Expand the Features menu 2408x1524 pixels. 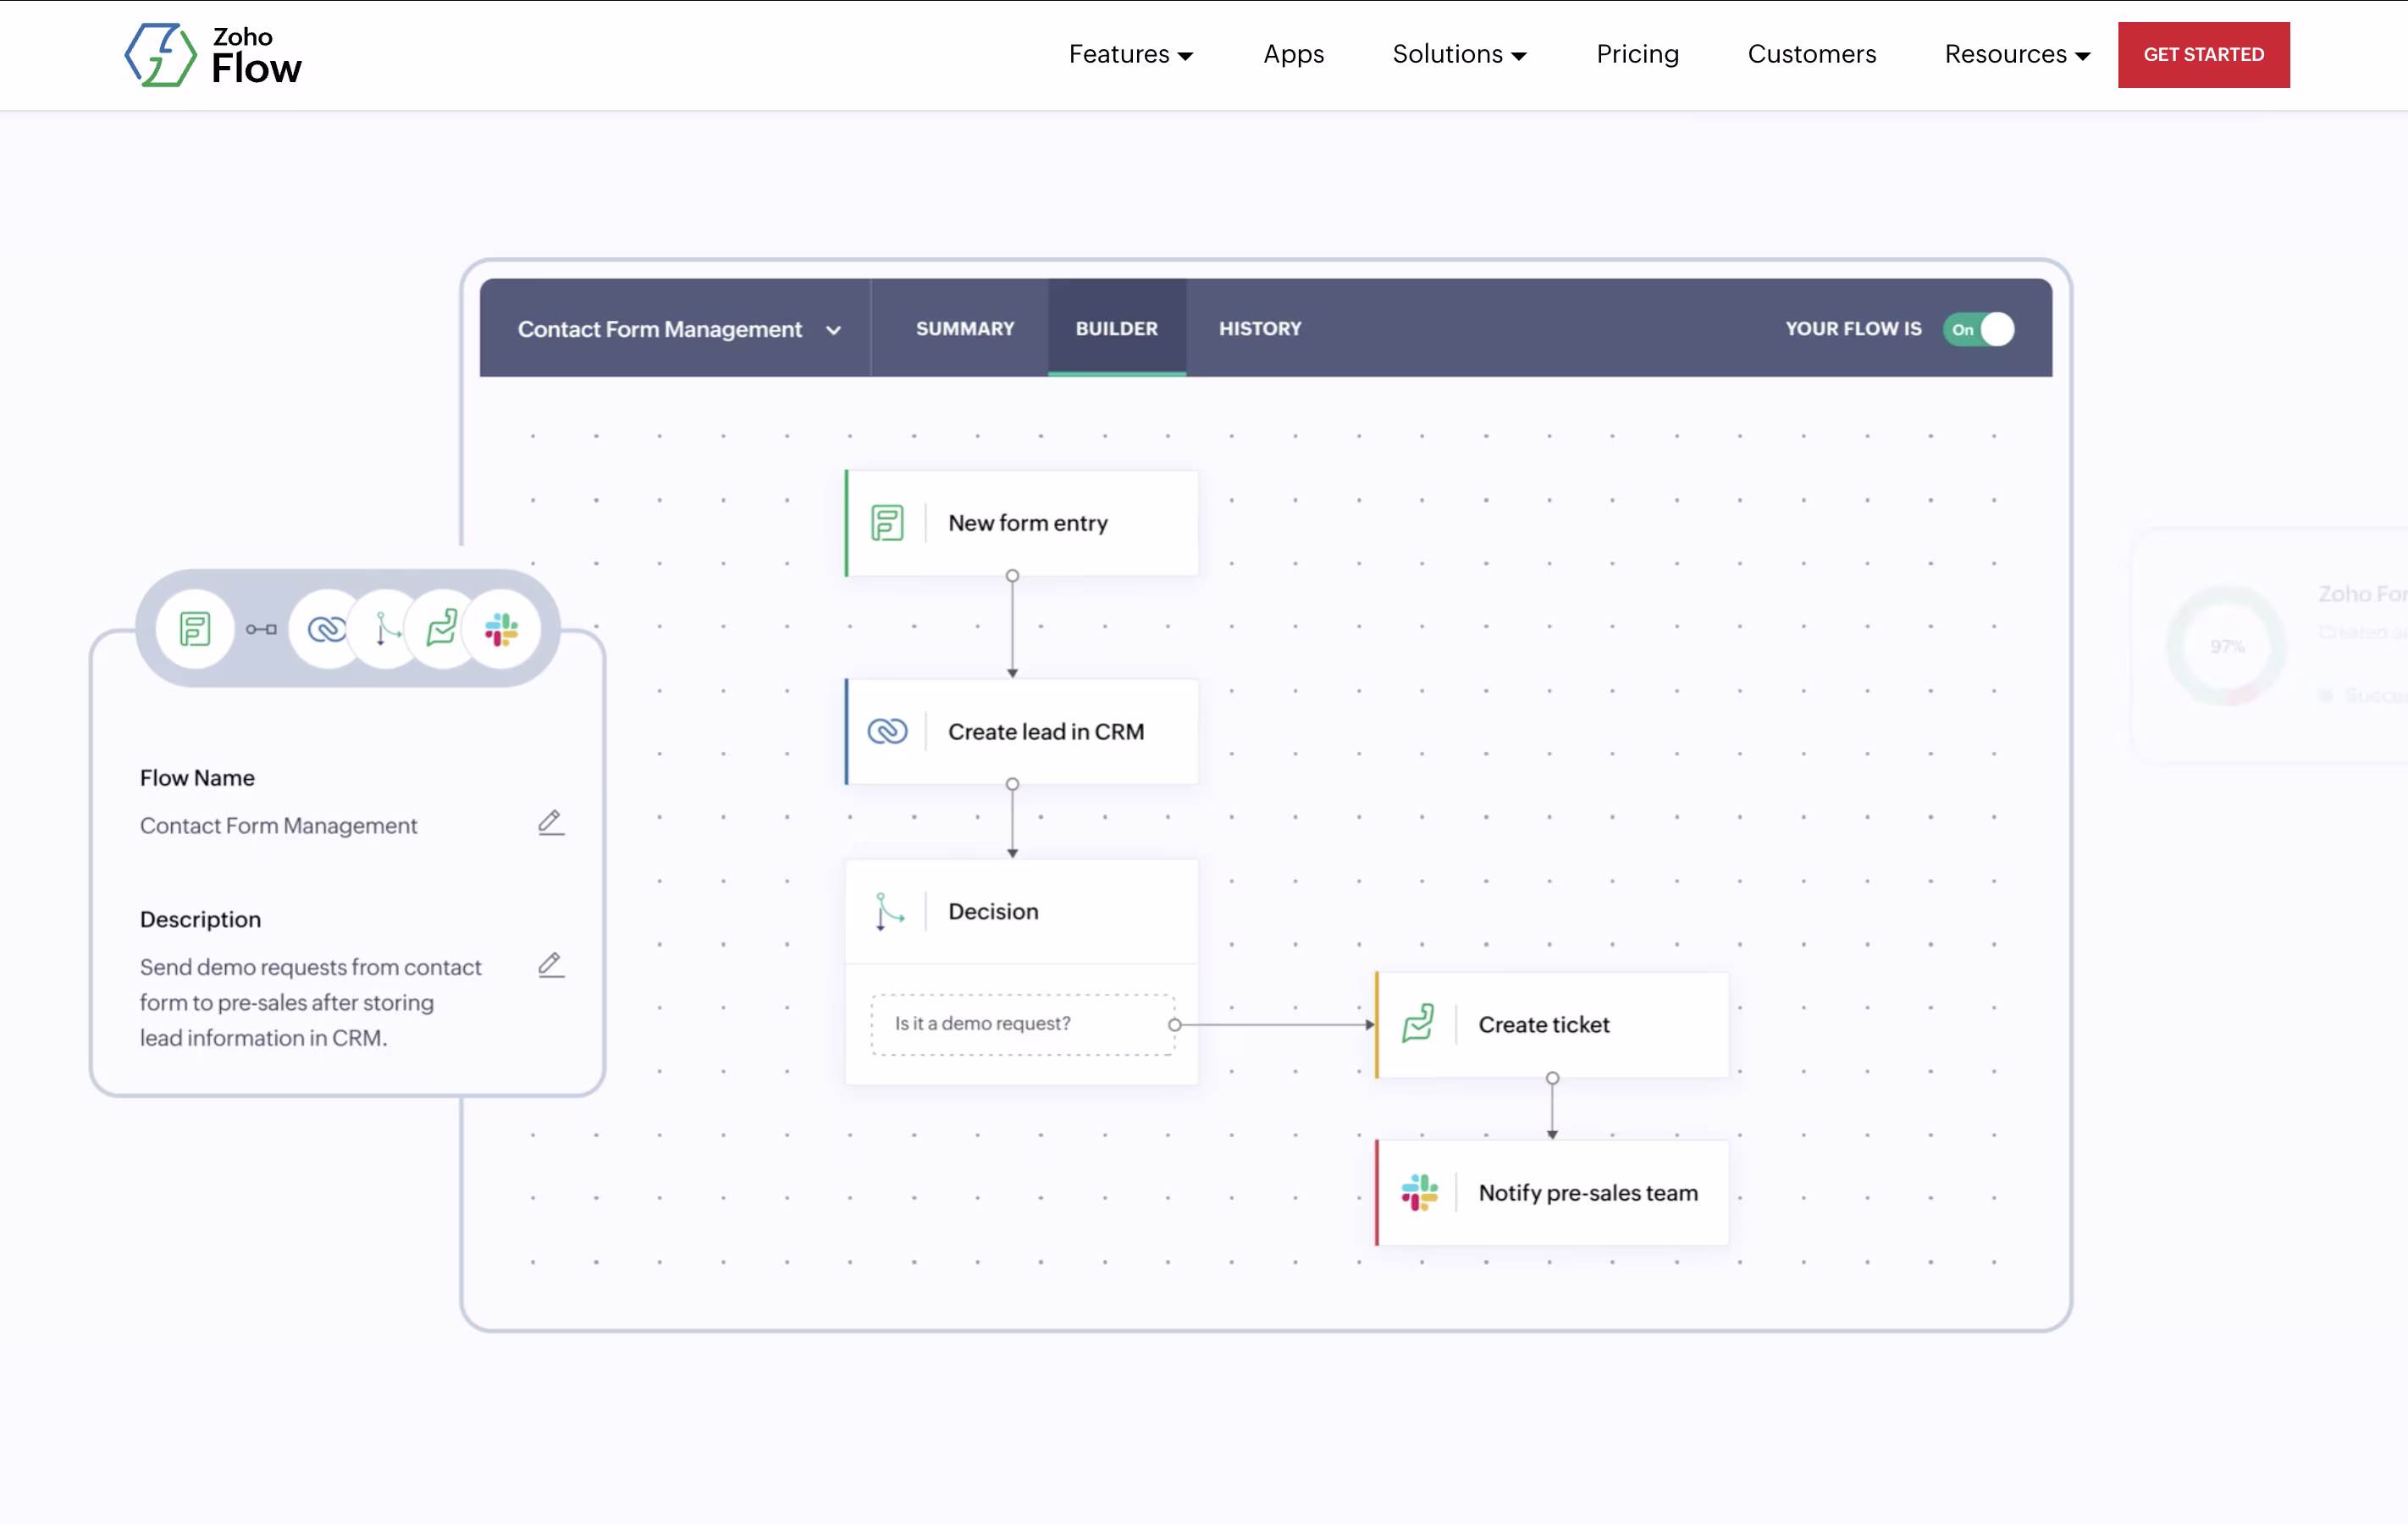1130,55
